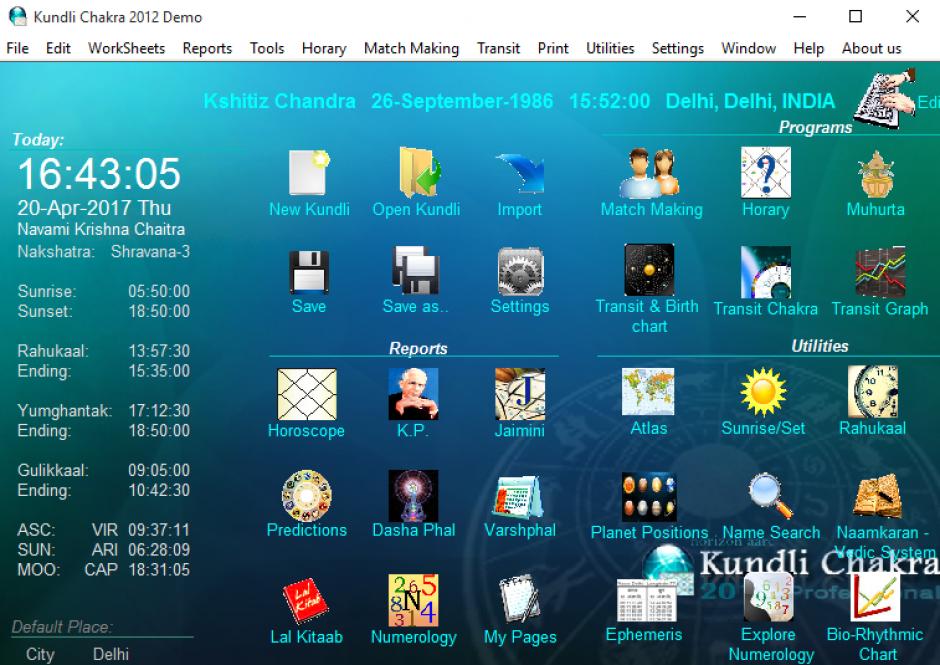Open the File menu

(17, 48)
